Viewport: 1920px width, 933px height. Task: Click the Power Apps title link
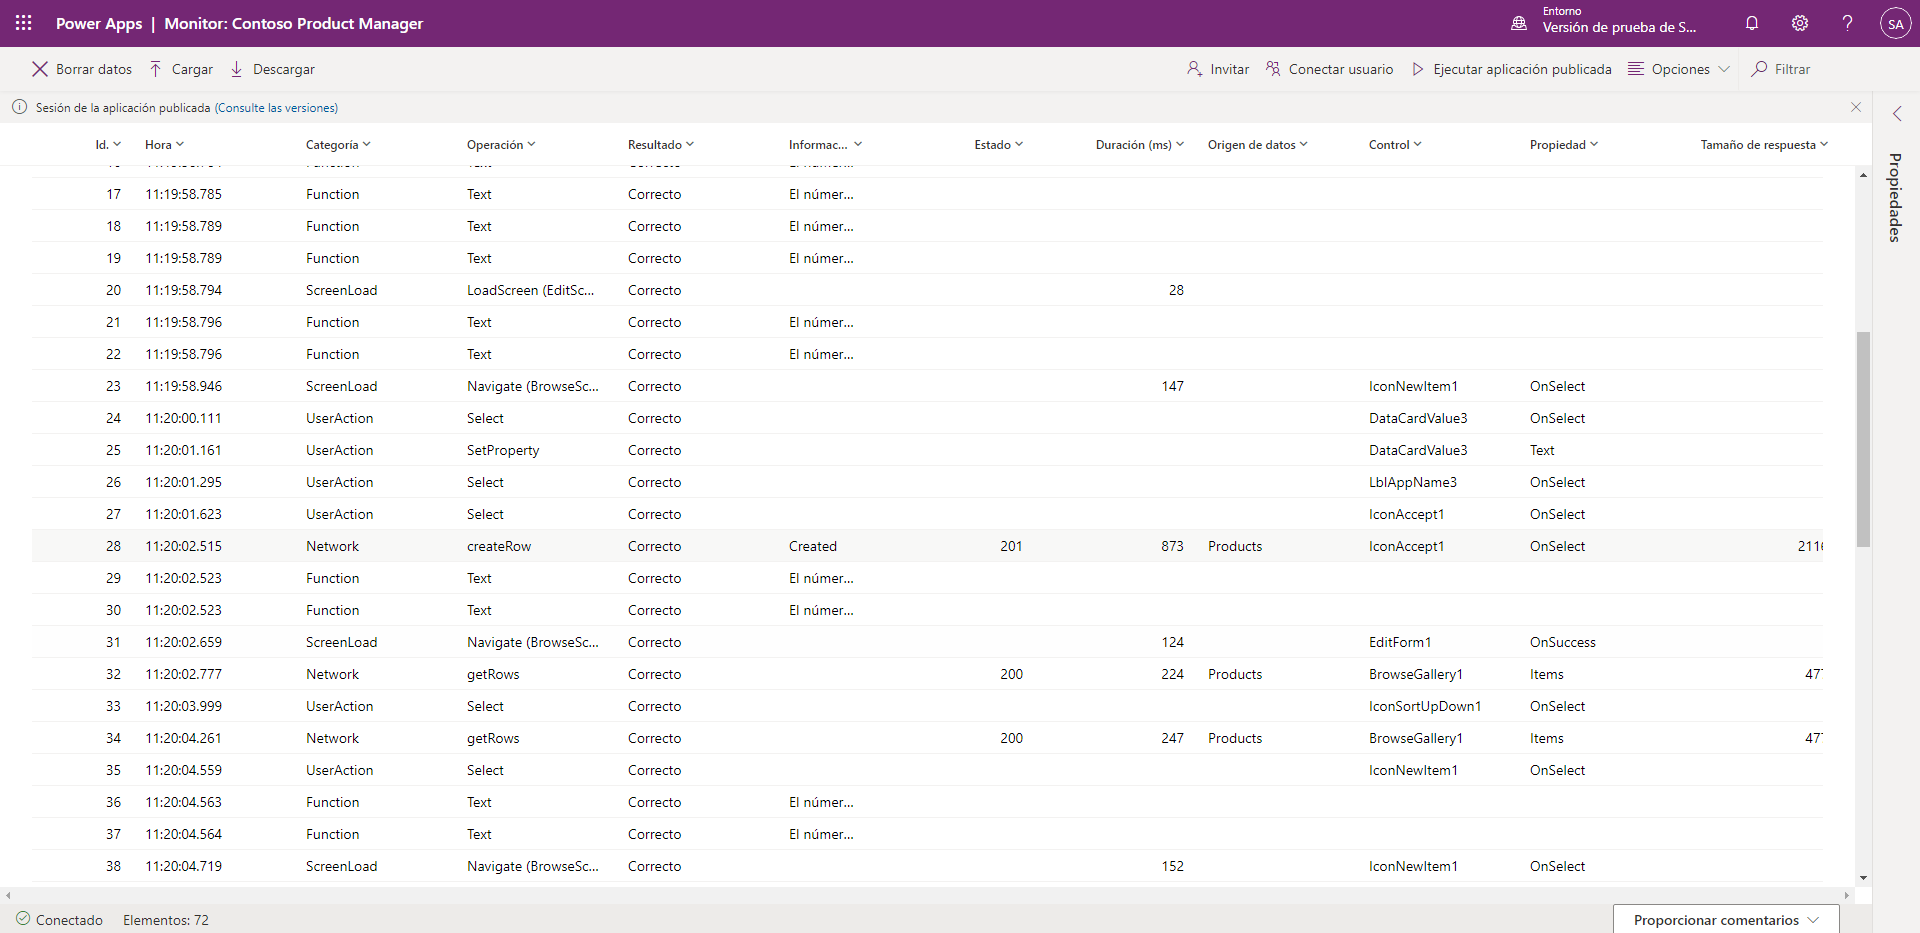(x=99, y=23)
